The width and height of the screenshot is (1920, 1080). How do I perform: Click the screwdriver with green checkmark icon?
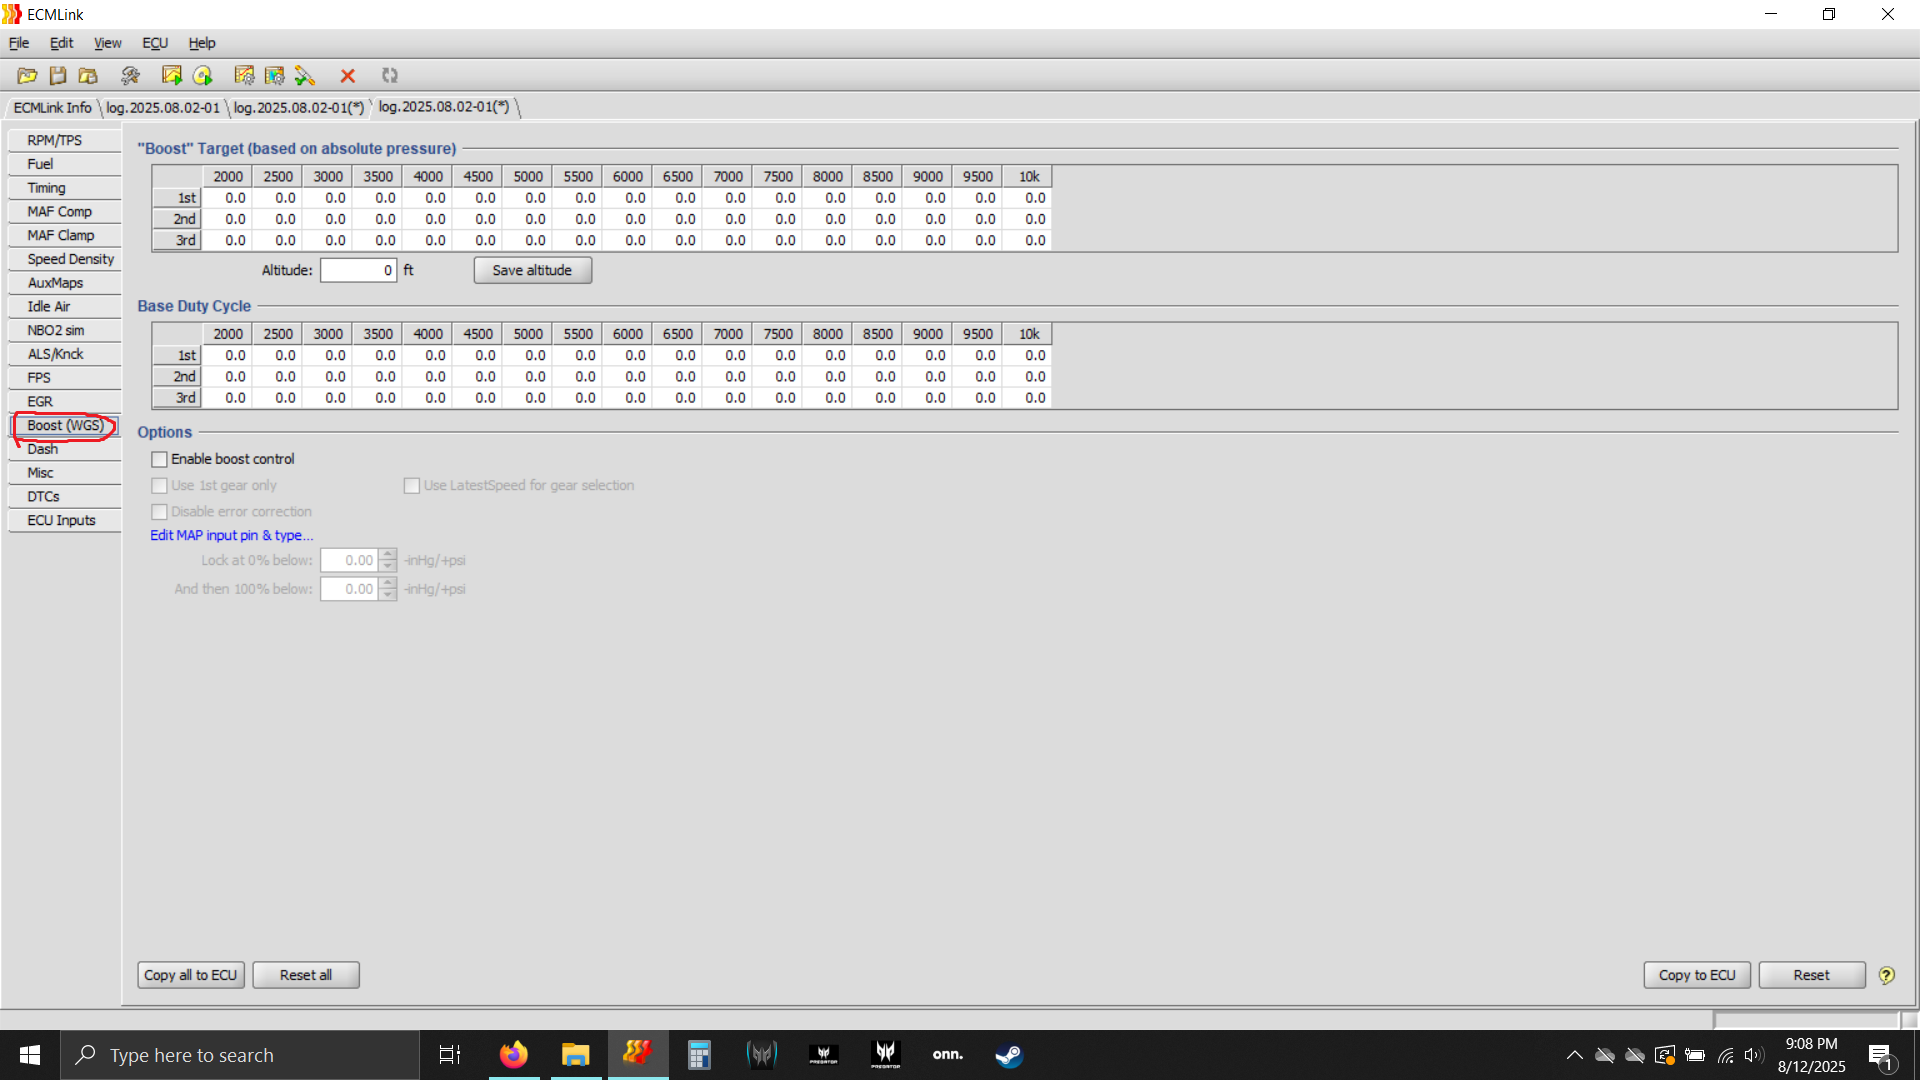[x=305, y=76]
